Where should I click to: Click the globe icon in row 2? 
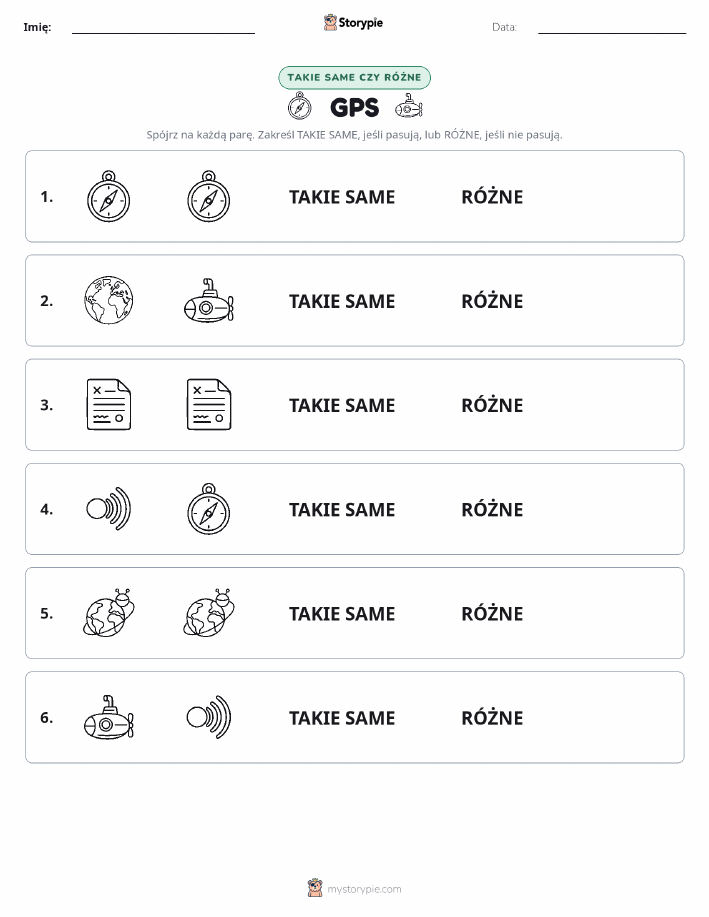coord(108,301)
